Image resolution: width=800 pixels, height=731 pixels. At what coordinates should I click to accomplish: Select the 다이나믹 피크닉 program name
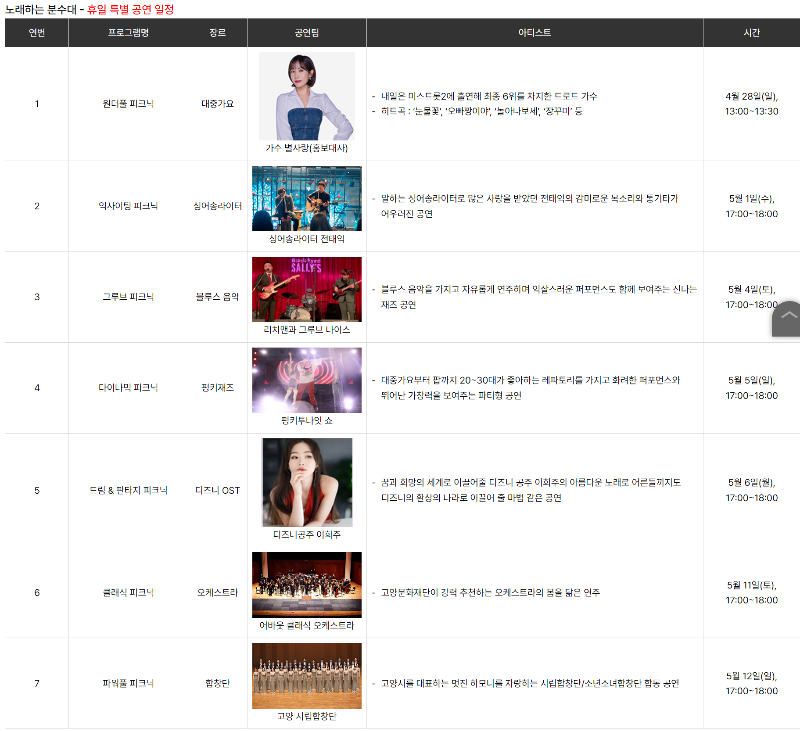click(128, 387)
